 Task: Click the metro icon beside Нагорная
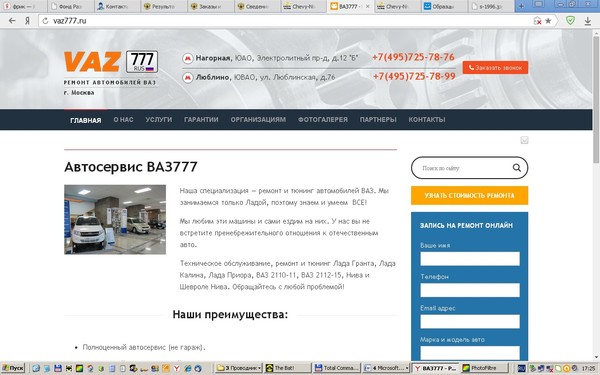click(x=188, y=59)
